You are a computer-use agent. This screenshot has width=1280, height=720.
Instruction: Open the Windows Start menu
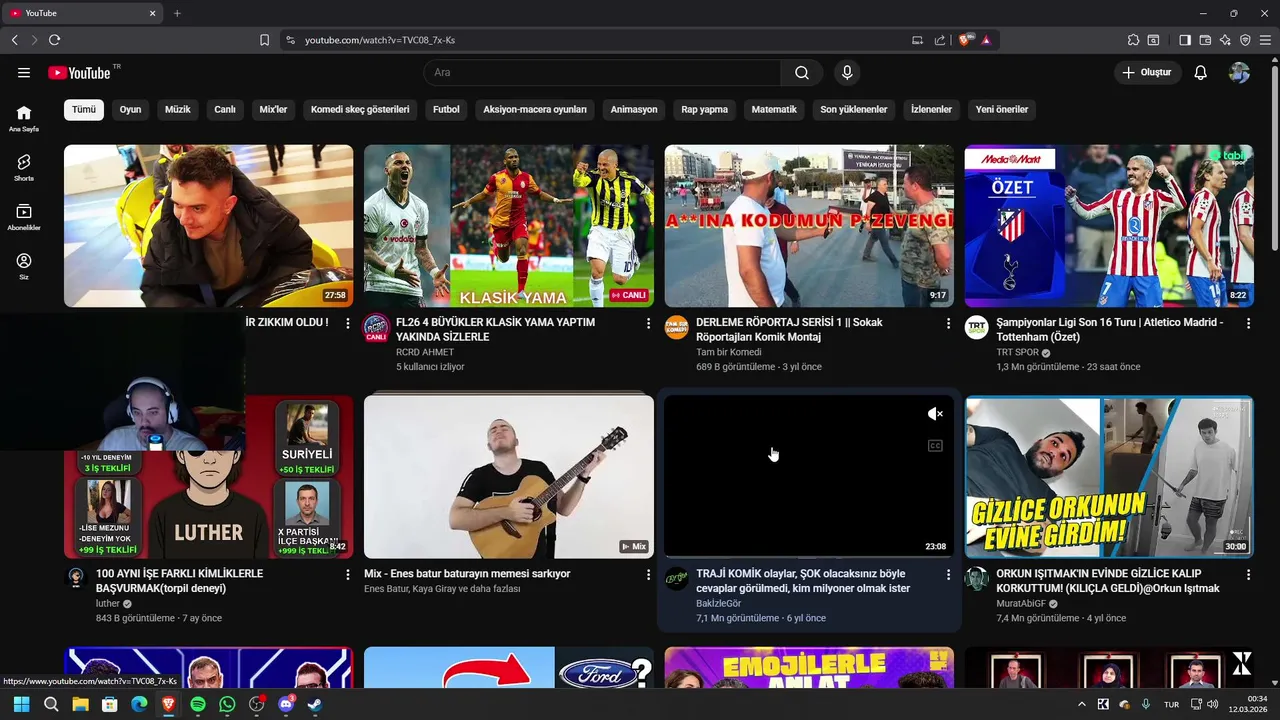(21, 704)
